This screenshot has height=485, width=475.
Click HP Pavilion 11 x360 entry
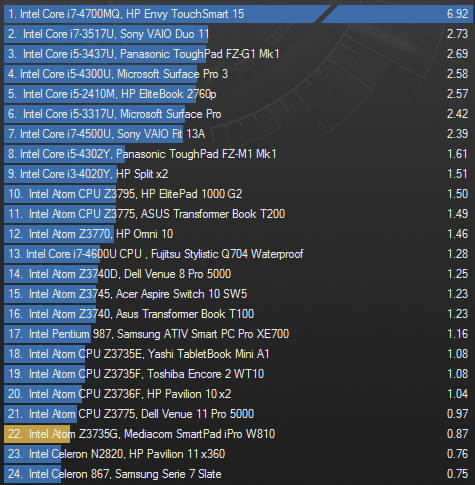click(x=238, y=454)
